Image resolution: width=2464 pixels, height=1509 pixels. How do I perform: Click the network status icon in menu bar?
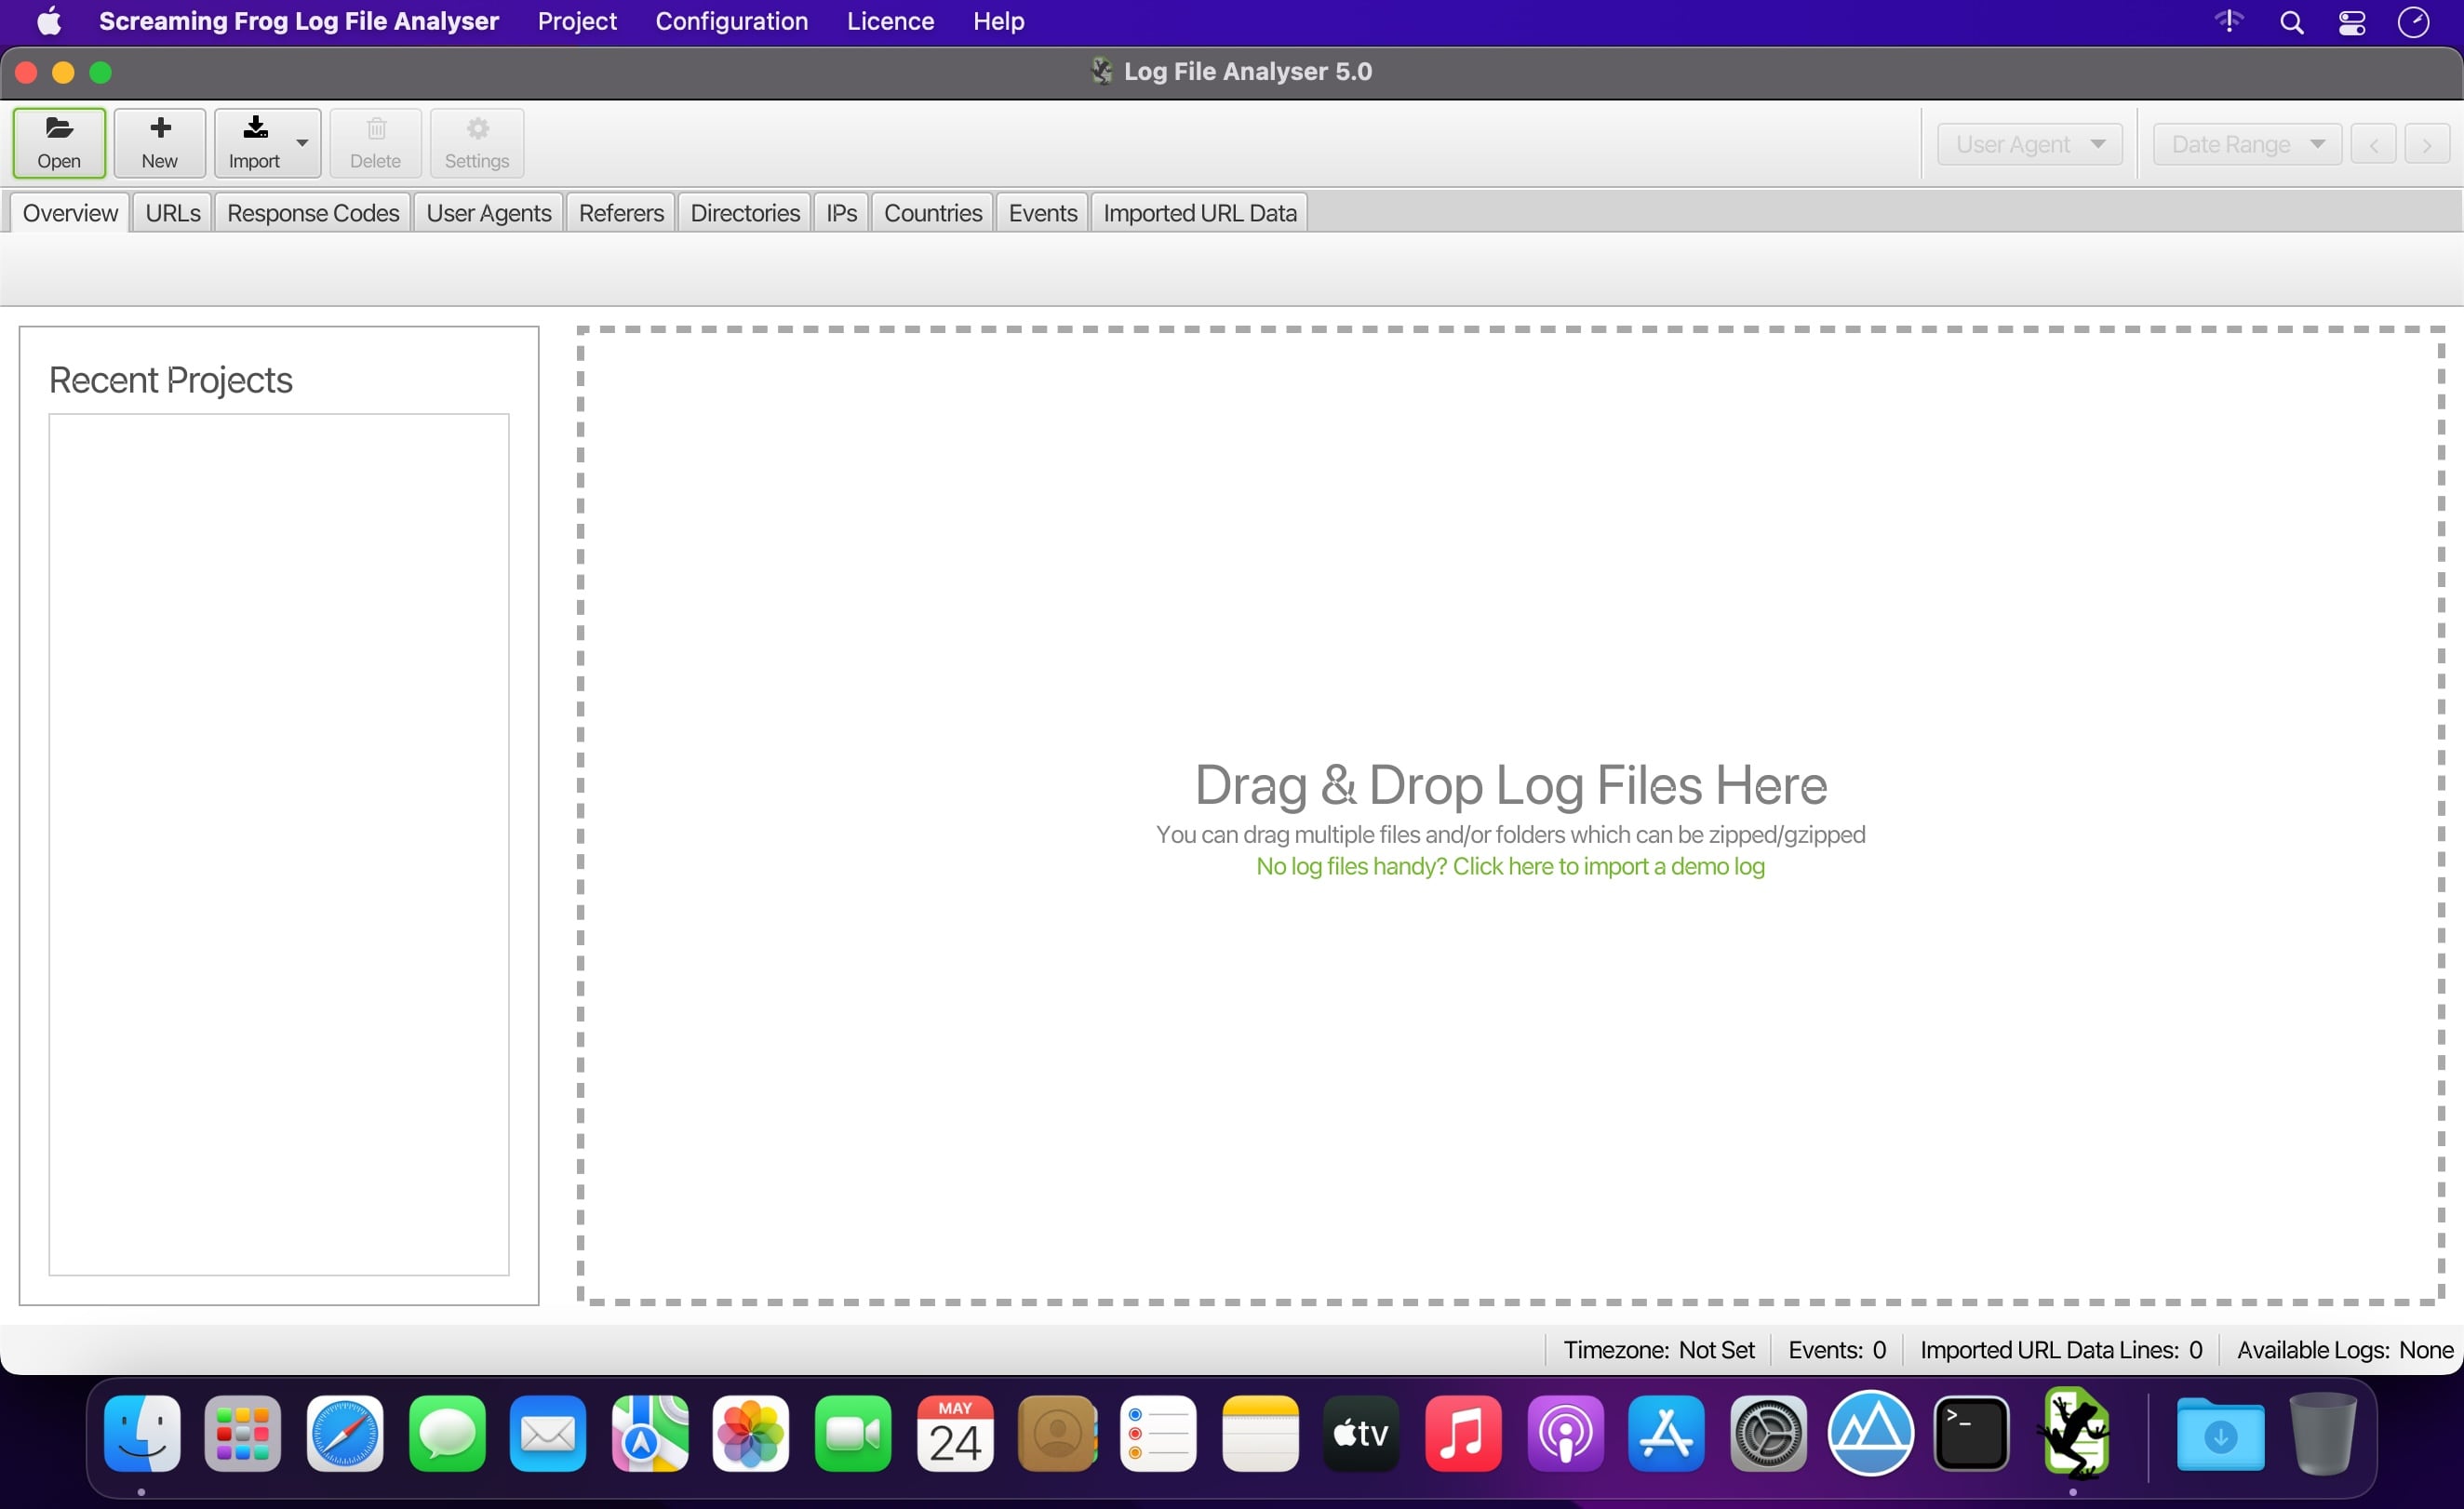(x=2229, y=21)
